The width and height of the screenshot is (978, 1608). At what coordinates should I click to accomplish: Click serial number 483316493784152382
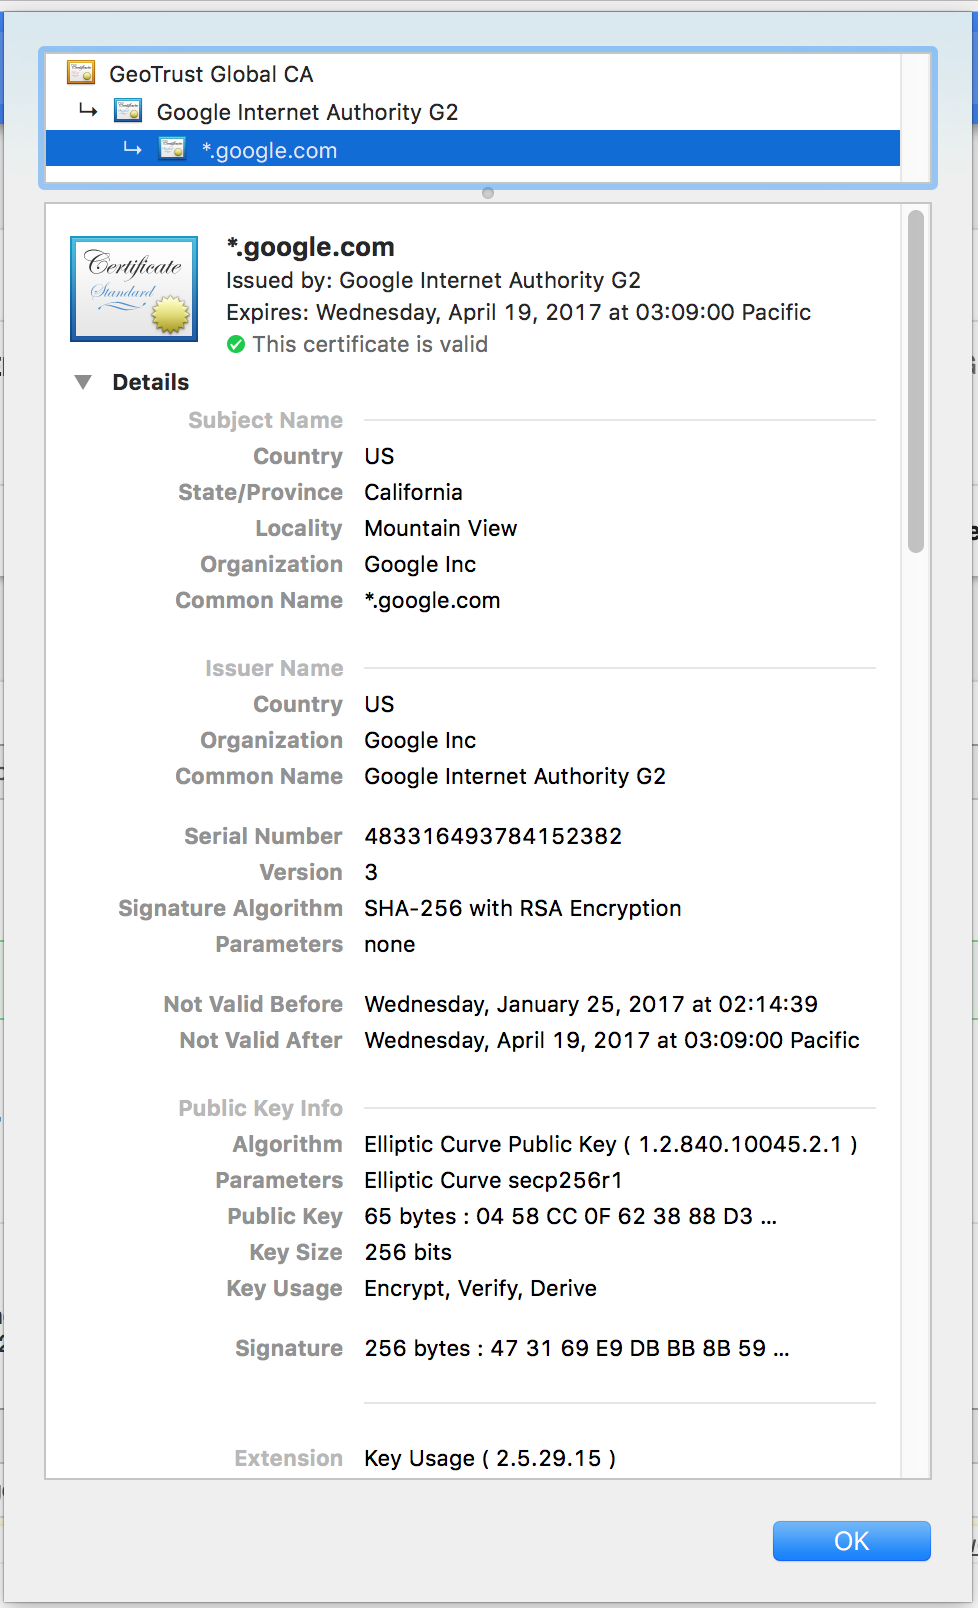point(493,837)
